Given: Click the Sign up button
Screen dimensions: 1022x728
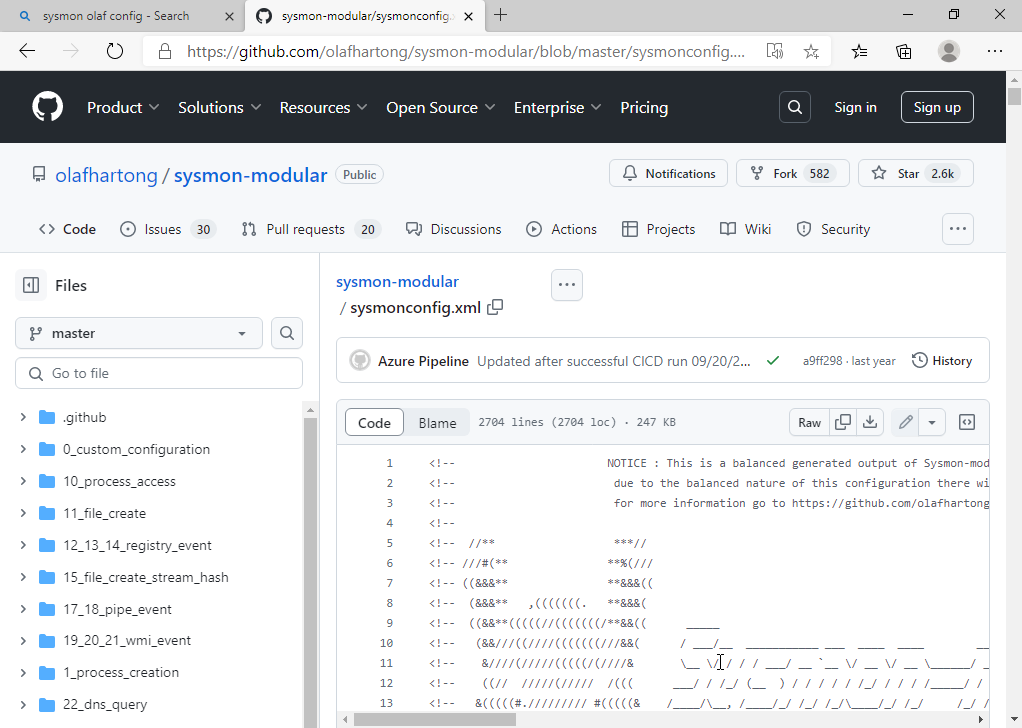Looking at the screenshot, I should point(937,107).
